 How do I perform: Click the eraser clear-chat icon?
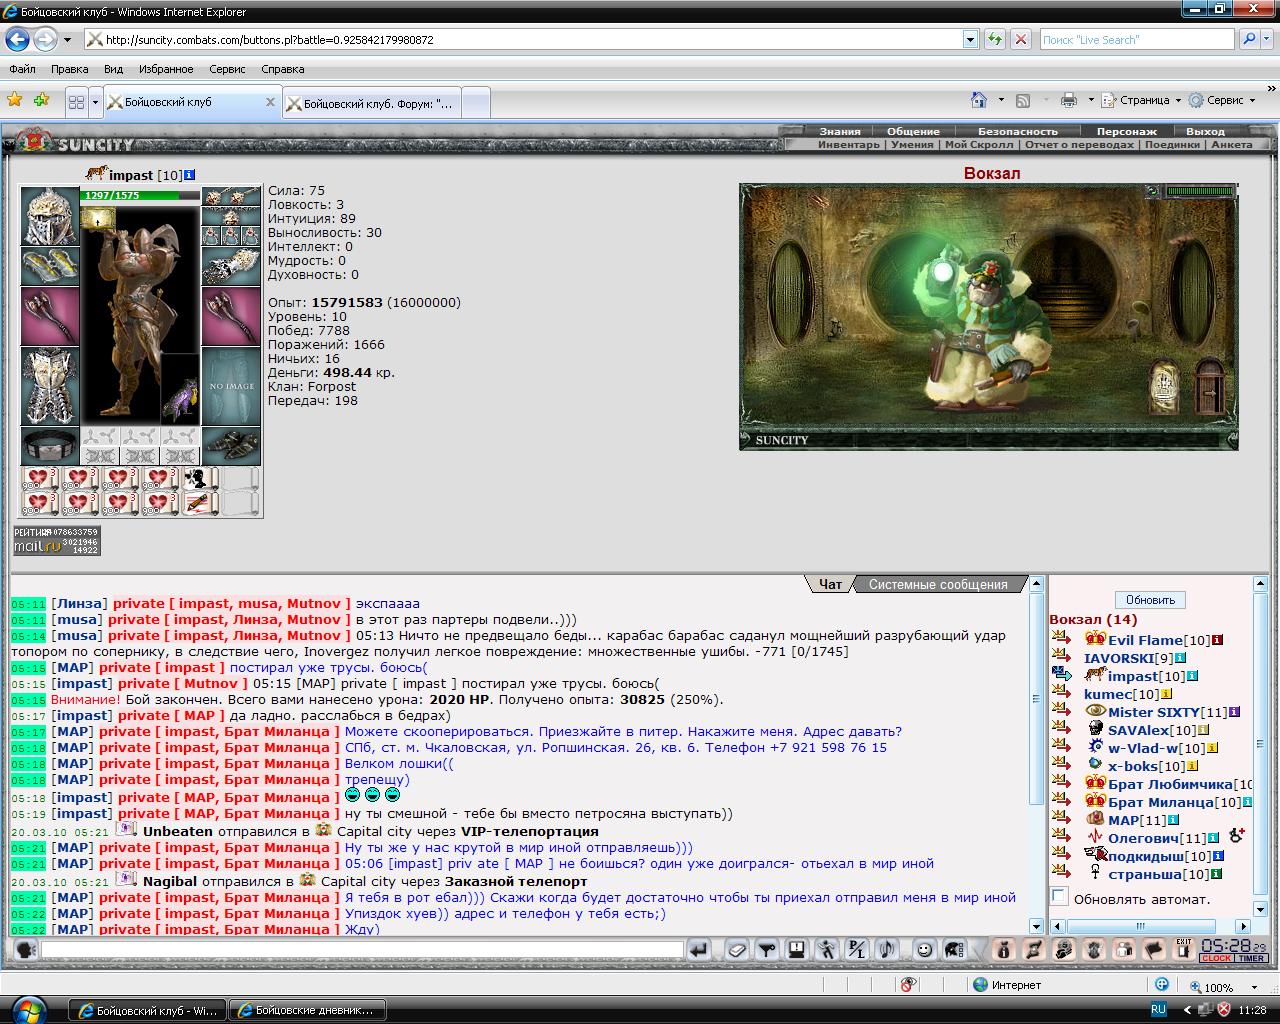(x=738, y=950)
